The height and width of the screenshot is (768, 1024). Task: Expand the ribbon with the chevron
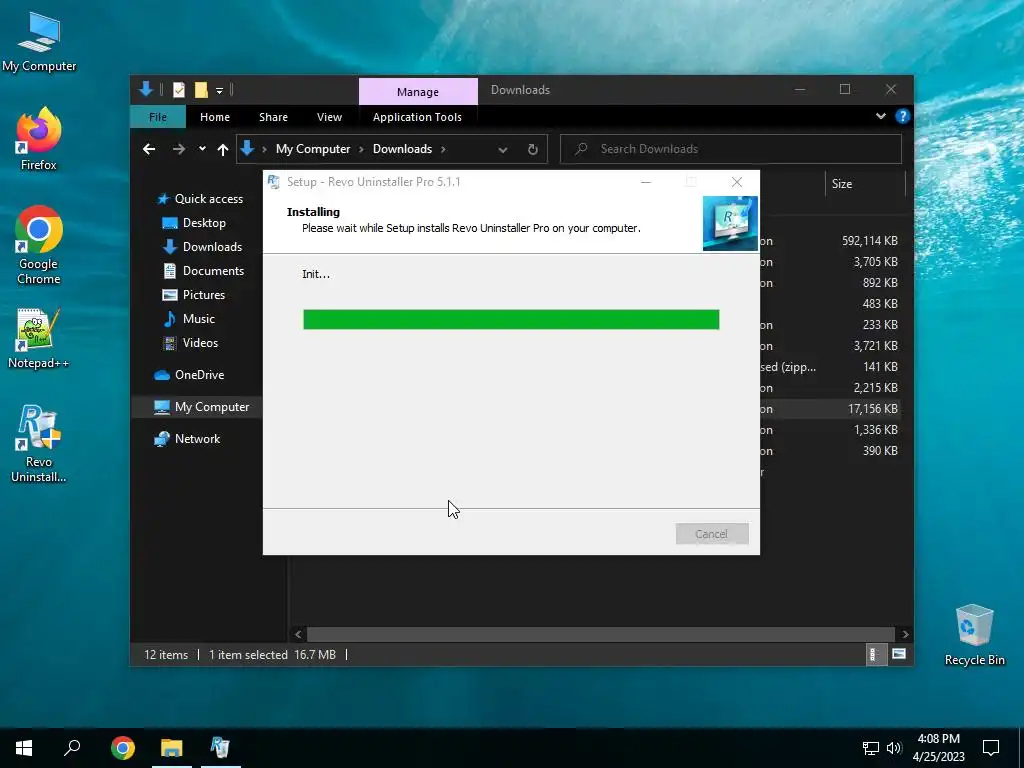click(x=881, y=116)
